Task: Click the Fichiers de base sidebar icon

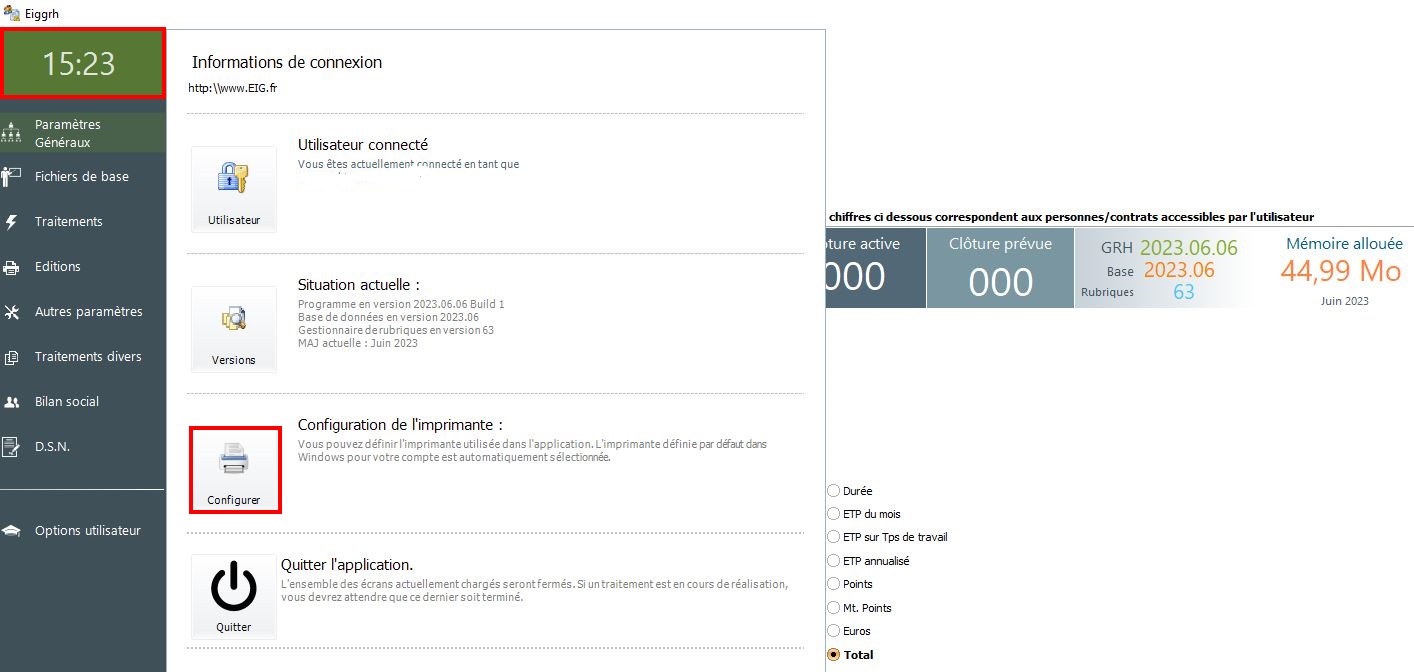Action: coord(12,177)
